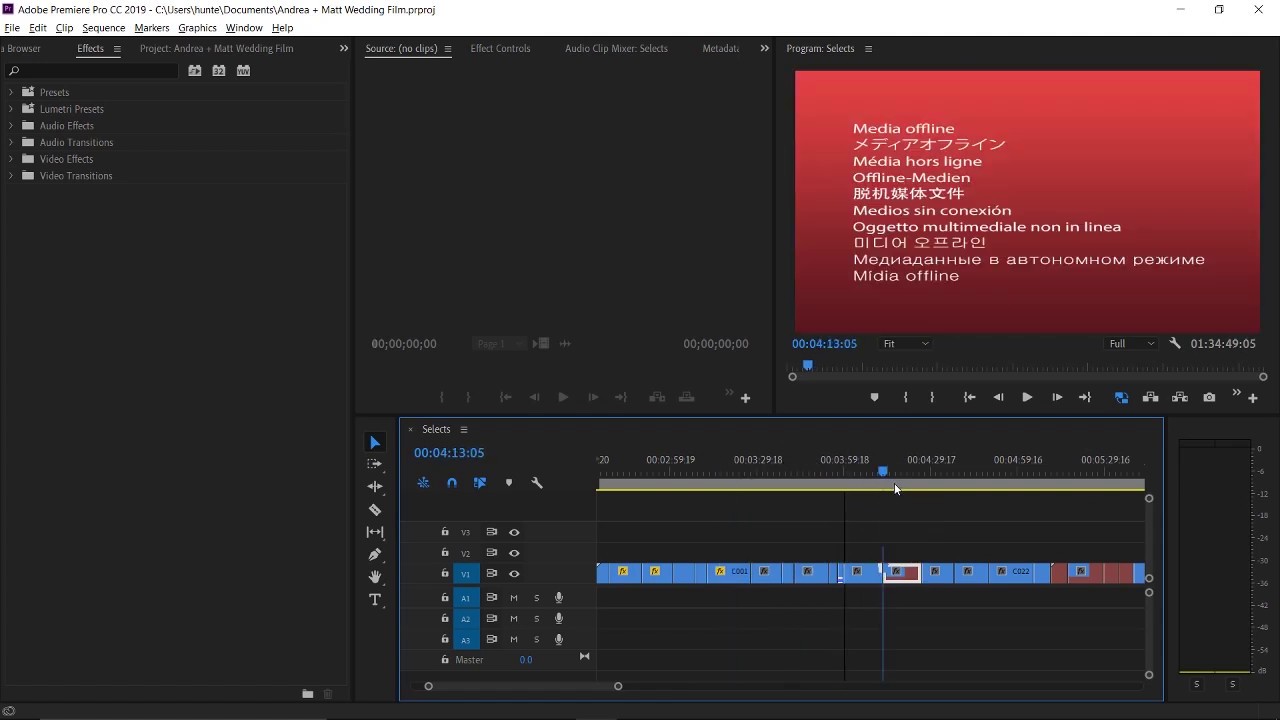
Task: Switch to Audio Clip Mixer: Selects tab
Action: click(x=616, y=48)
